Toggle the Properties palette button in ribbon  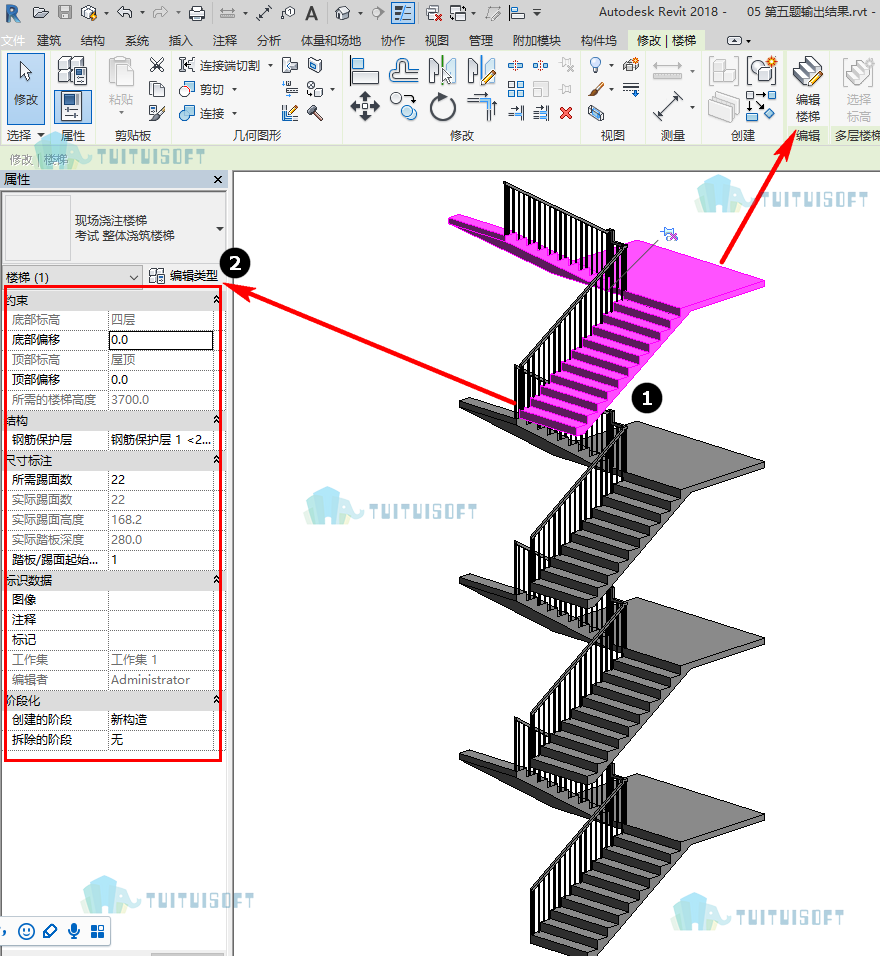73,107
